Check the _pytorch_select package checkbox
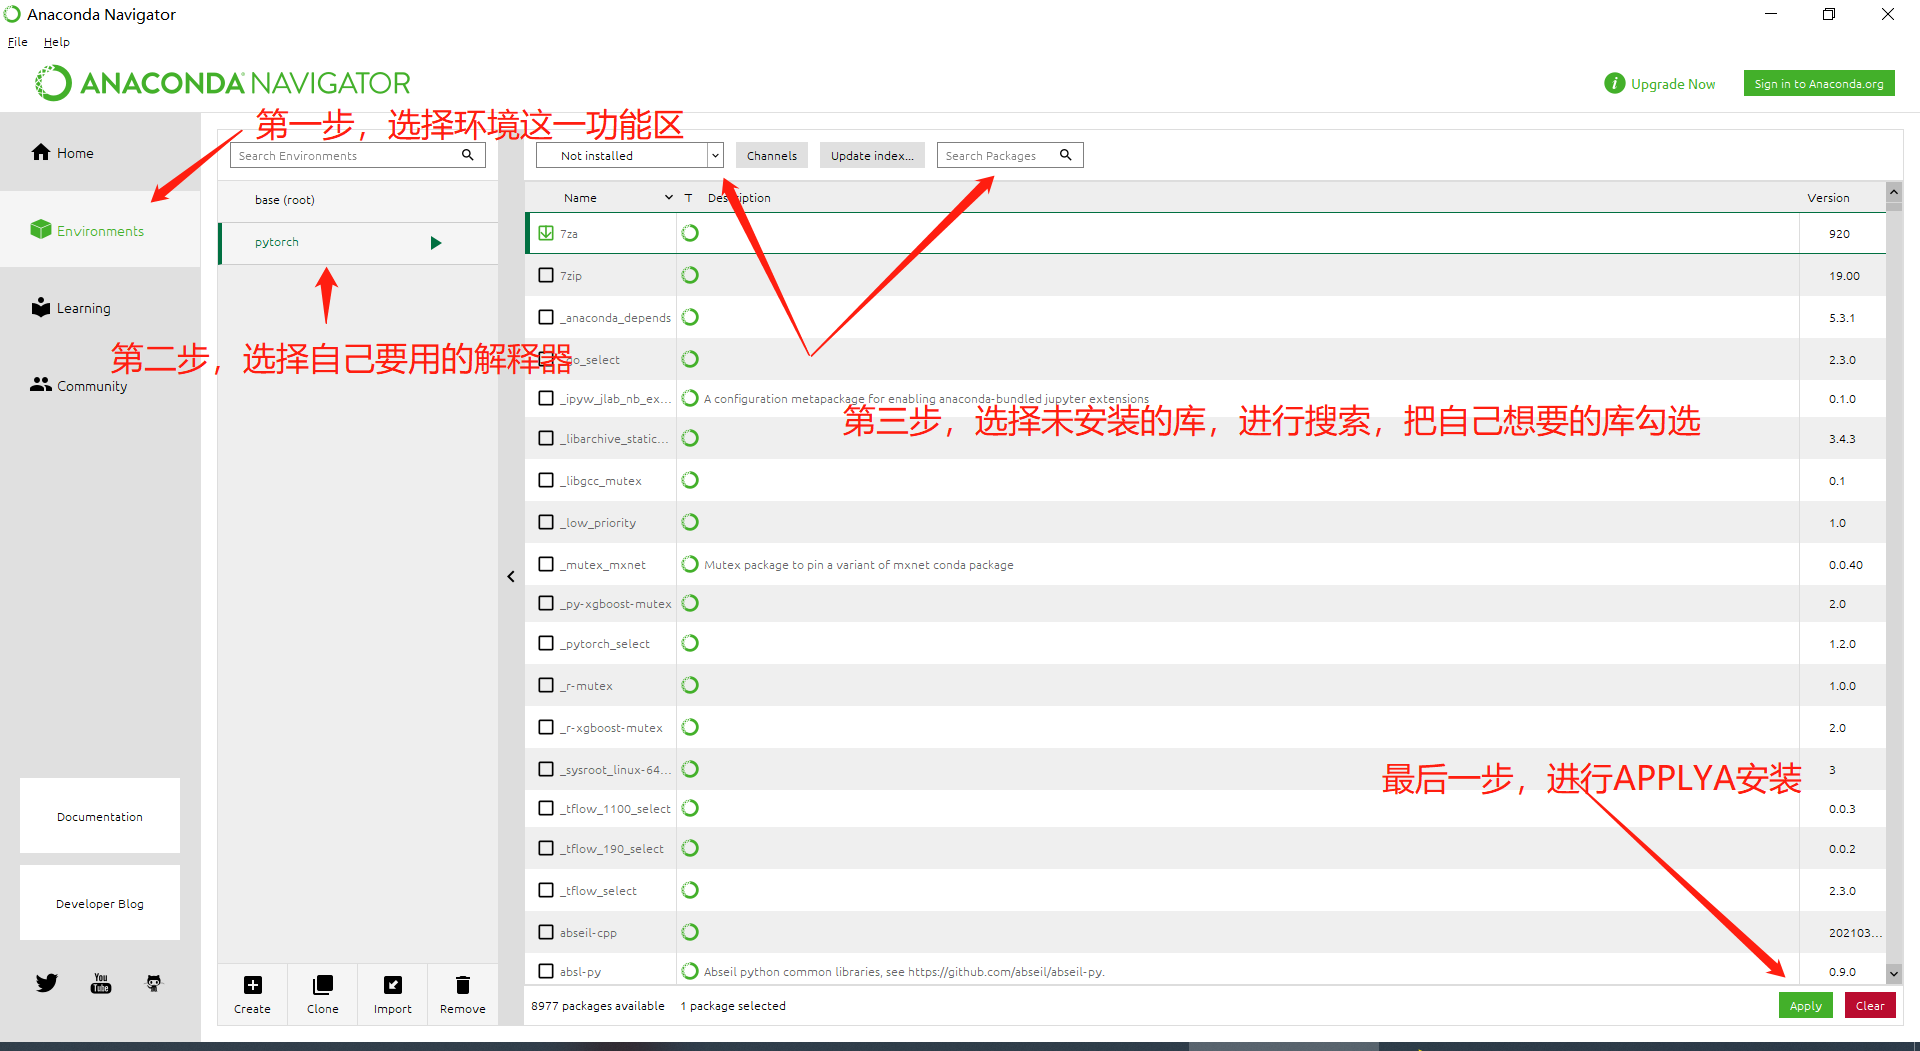The width and height of the screenshot is (1920, 1051). coord(546,643)
